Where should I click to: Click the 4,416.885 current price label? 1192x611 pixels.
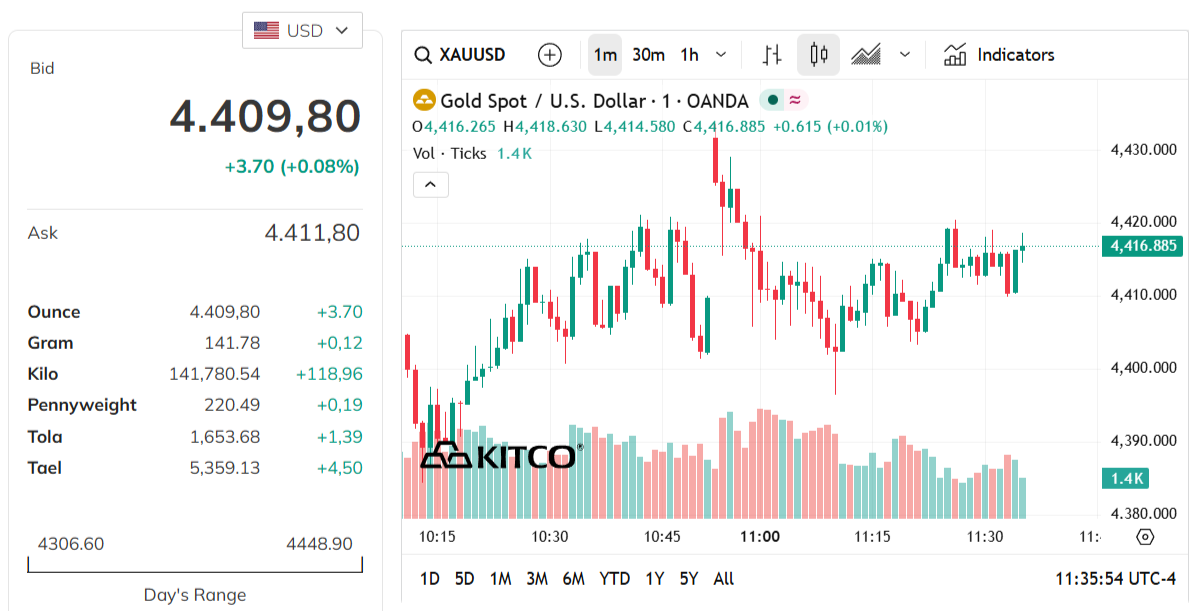(1142, 246)
